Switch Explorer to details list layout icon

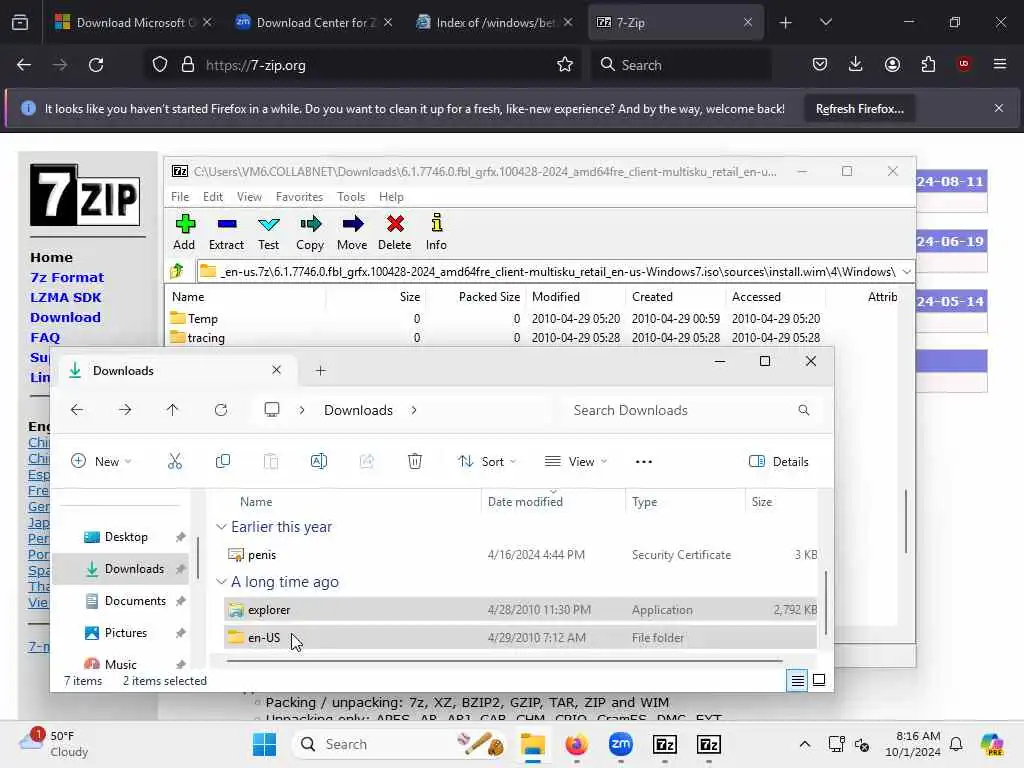tap(797, 680)
